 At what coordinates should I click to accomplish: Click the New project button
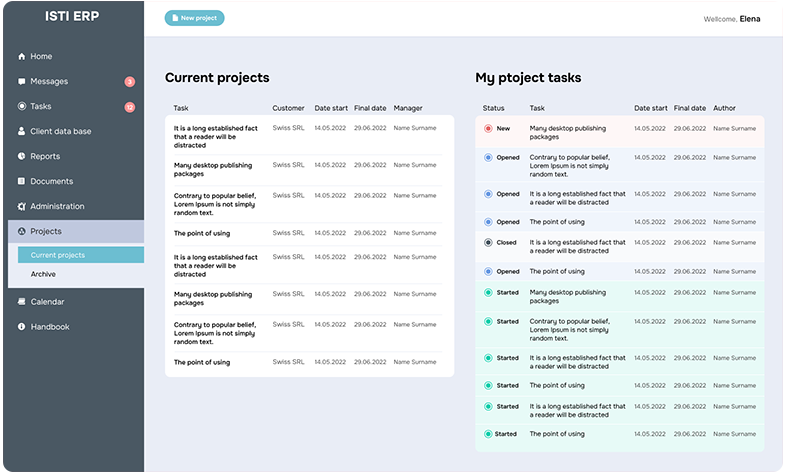tap(195, 18)
